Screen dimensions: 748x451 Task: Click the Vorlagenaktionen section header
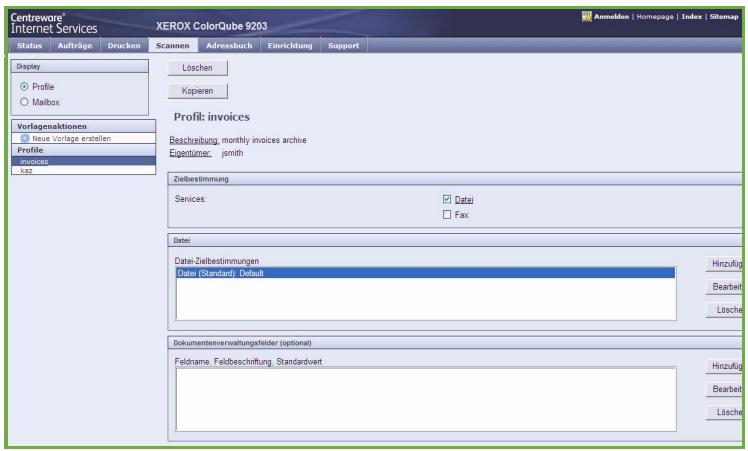point(83,126)
